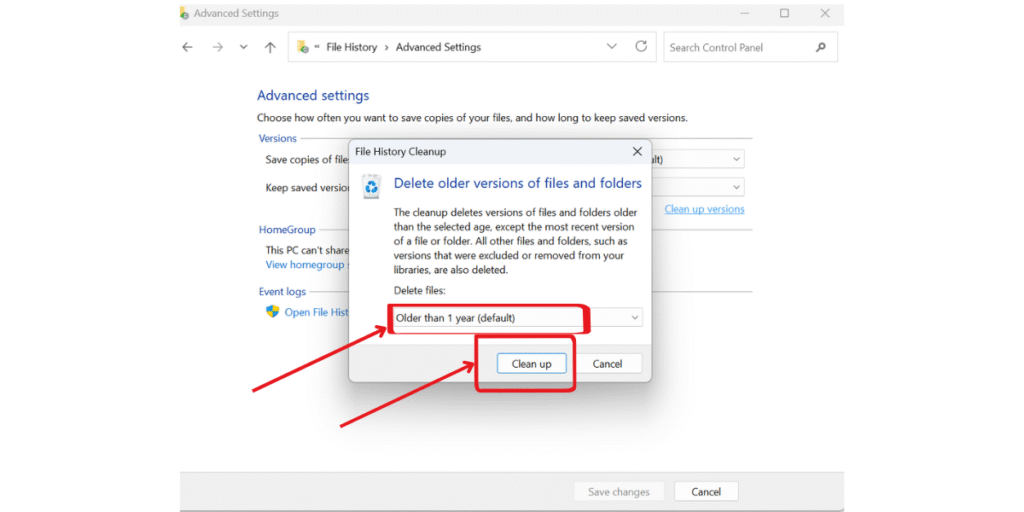Click Save changes button in Advanced Settings

[x=618, y=492]
